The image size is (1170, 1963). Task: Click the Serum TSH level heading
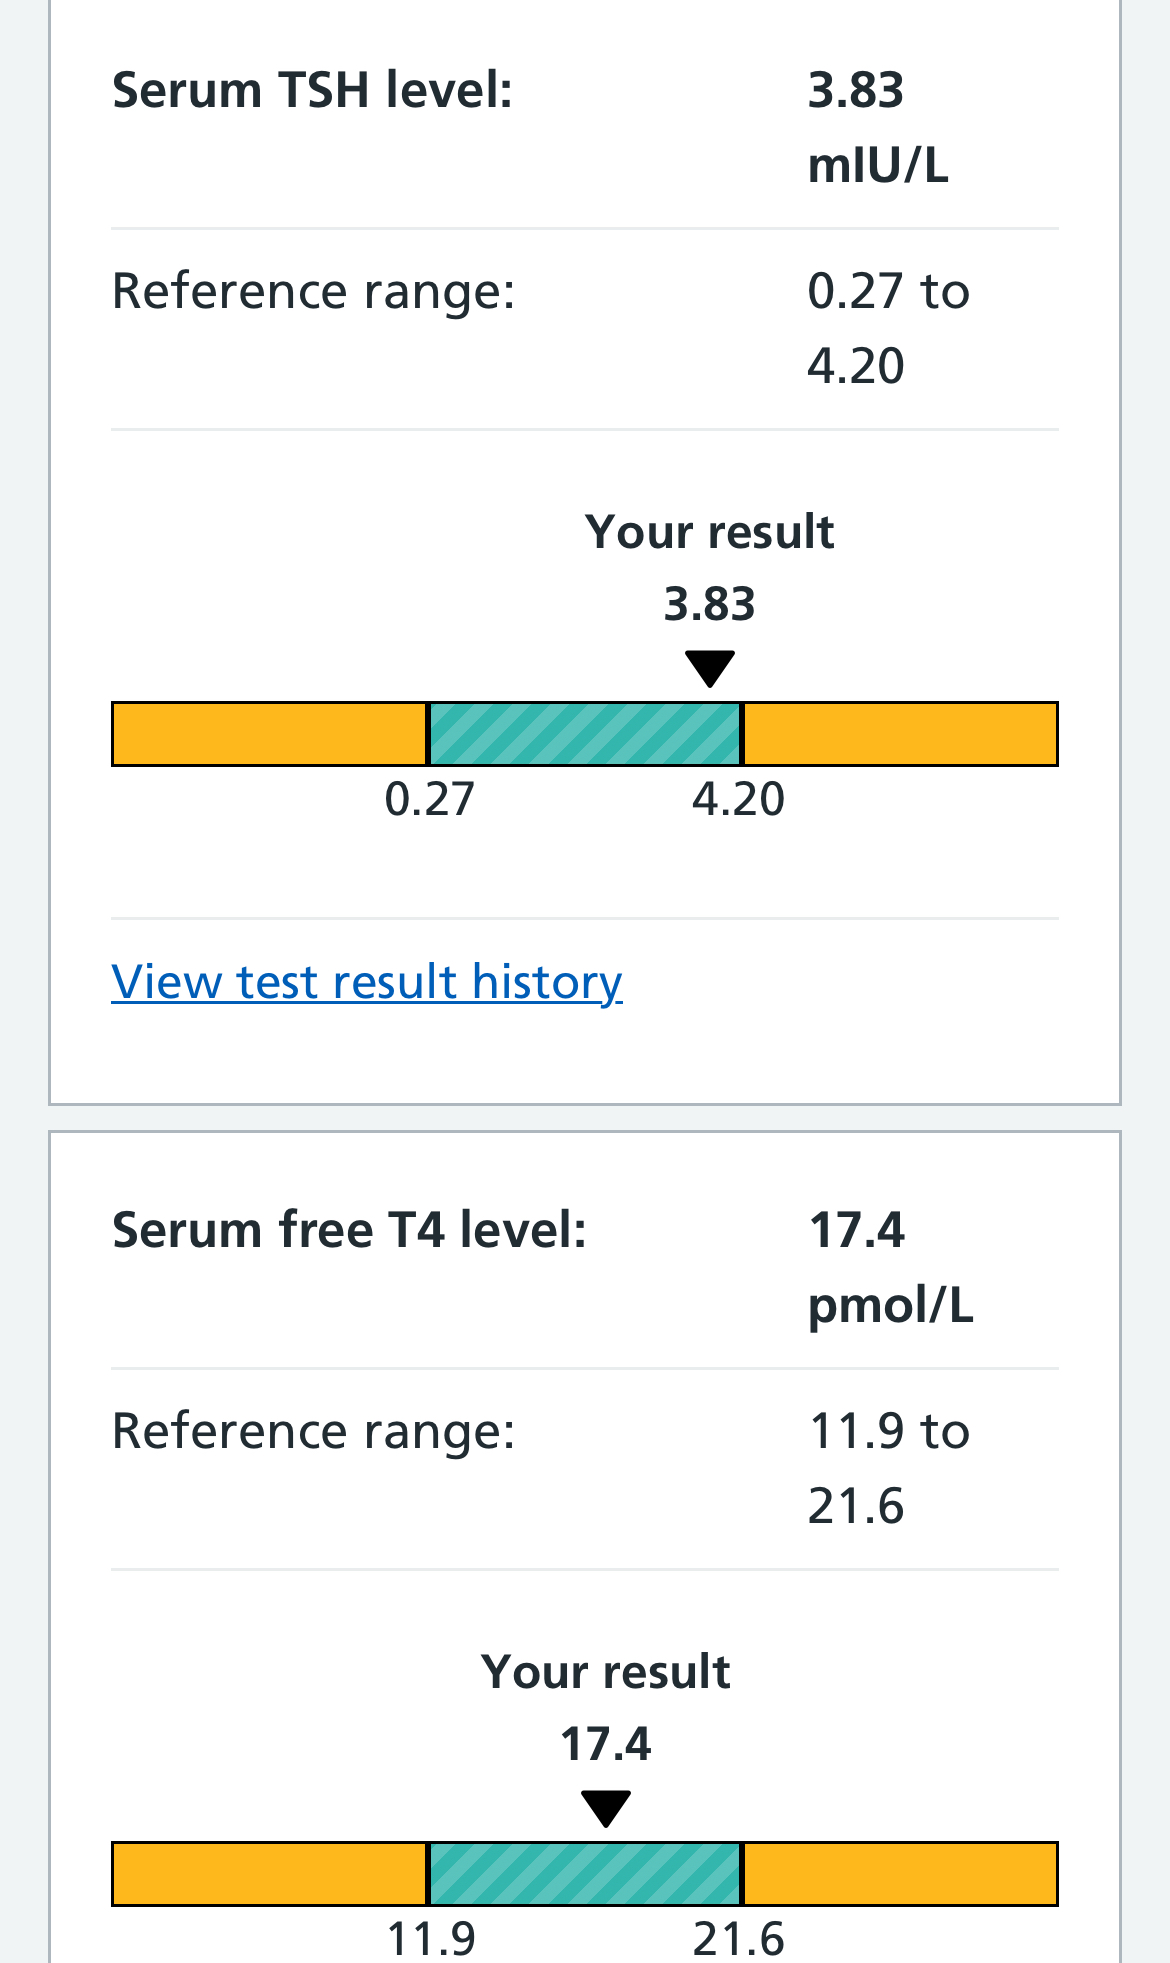coord(312,90)
